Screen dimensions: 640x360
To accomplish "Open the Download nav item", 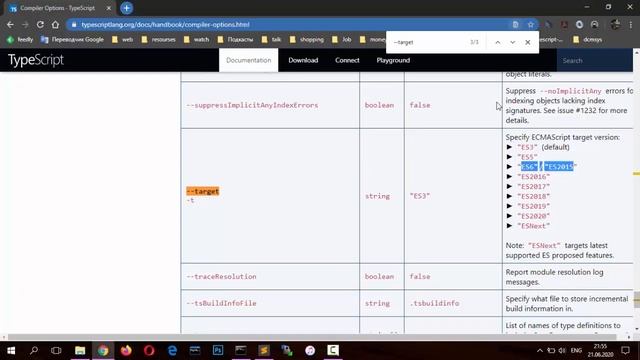I will (303, 60).
